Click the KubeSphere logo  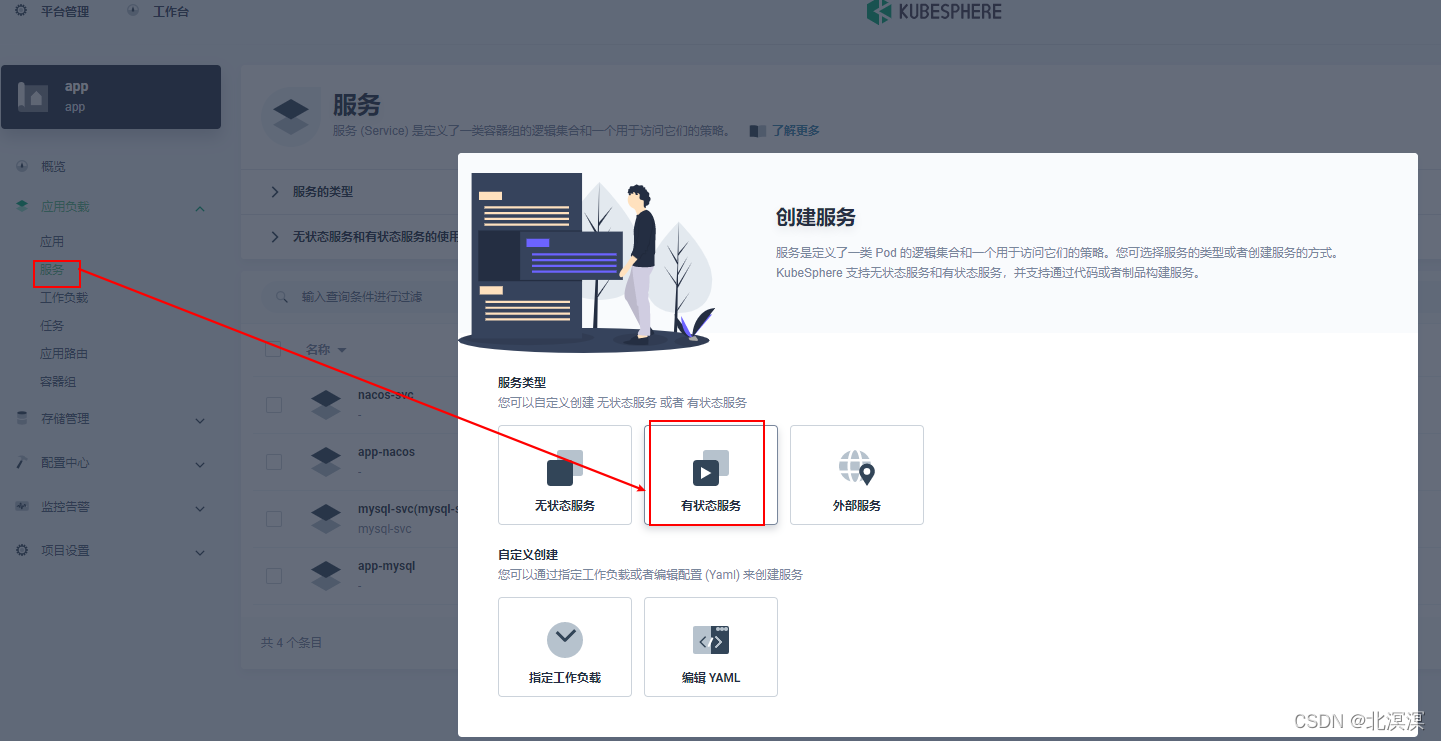click(934, 12)
